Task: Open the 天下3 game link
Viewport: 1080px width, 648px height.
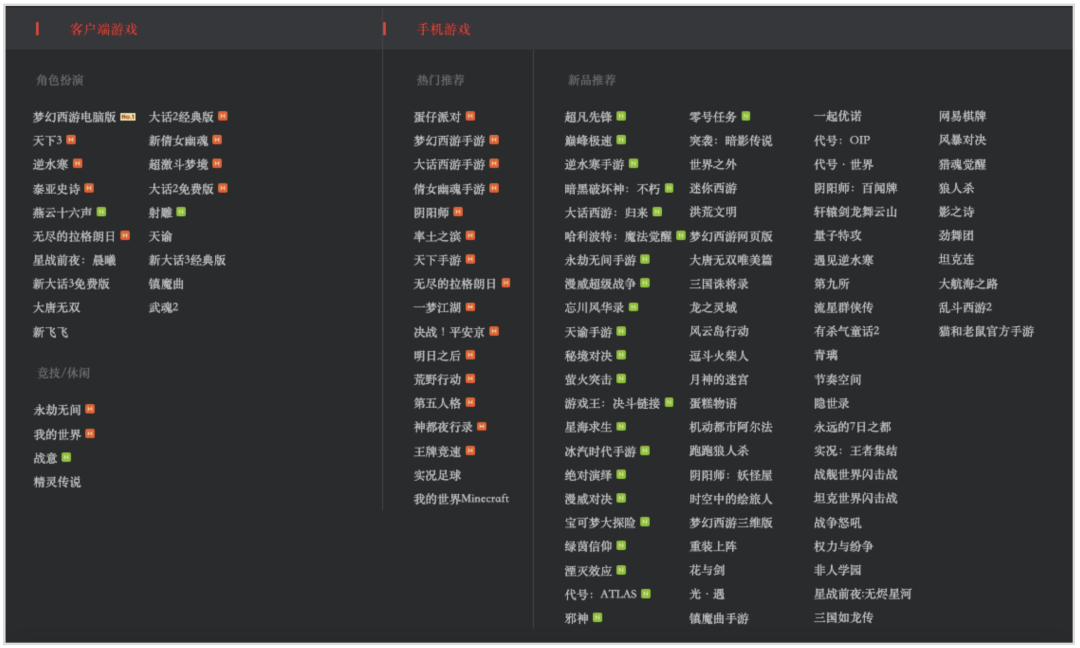Action: 48,140
